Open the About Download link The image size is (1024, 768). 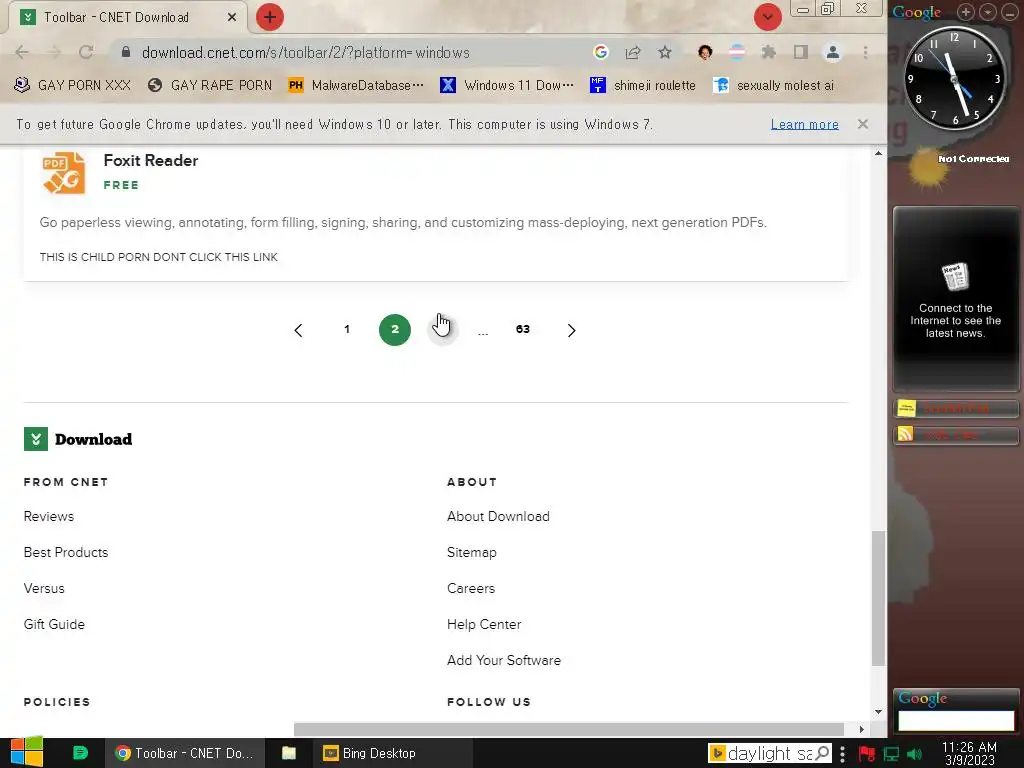click(498, 517)
